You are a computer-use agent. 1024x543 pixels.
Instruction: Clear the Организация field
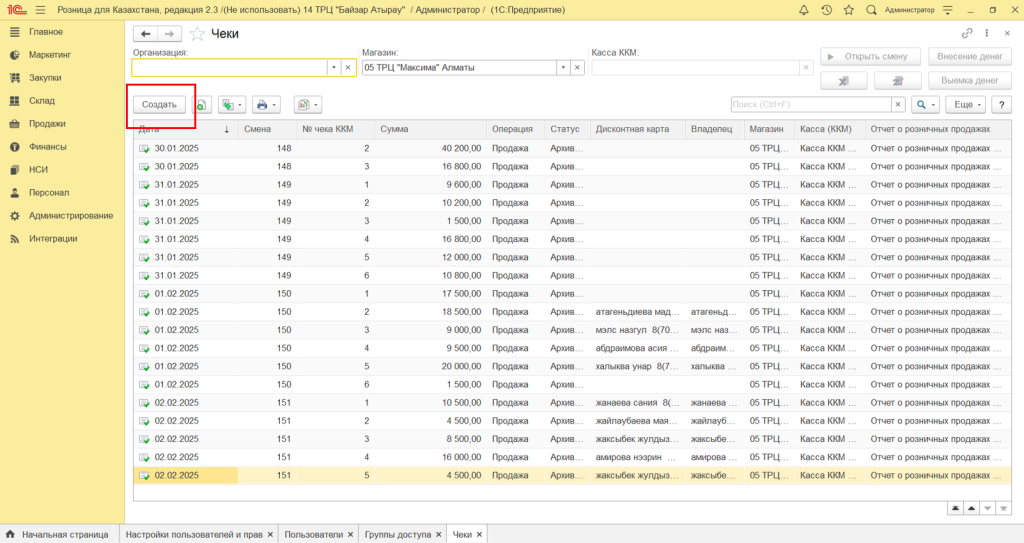point(348,67)
